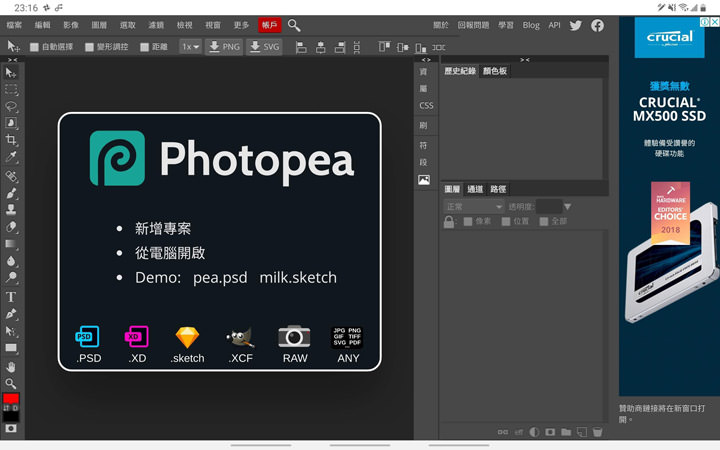Screen dimensions: 720x450
Task: Select the Path Select tool
Action: click(x=11, y=331)
